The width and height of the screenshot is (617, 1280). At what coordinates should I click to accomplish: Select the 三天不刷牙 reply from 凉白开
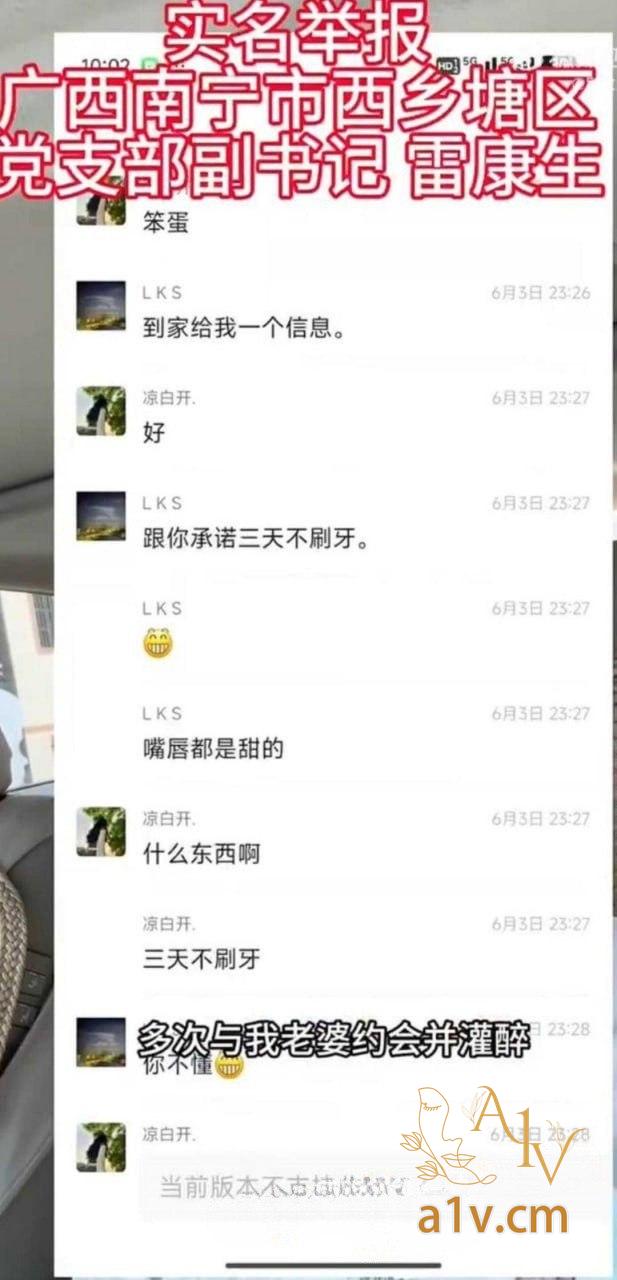[x=201, y=960]
